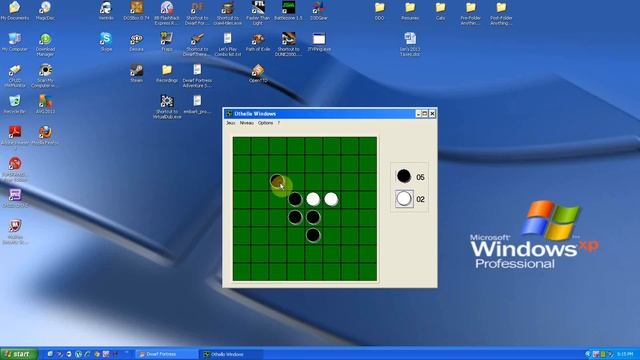The height and width of the screenshot is (360, 640).
Task: Open the Niveau menu in Othello
Action: pyautogui.click(x=246, y=123)
